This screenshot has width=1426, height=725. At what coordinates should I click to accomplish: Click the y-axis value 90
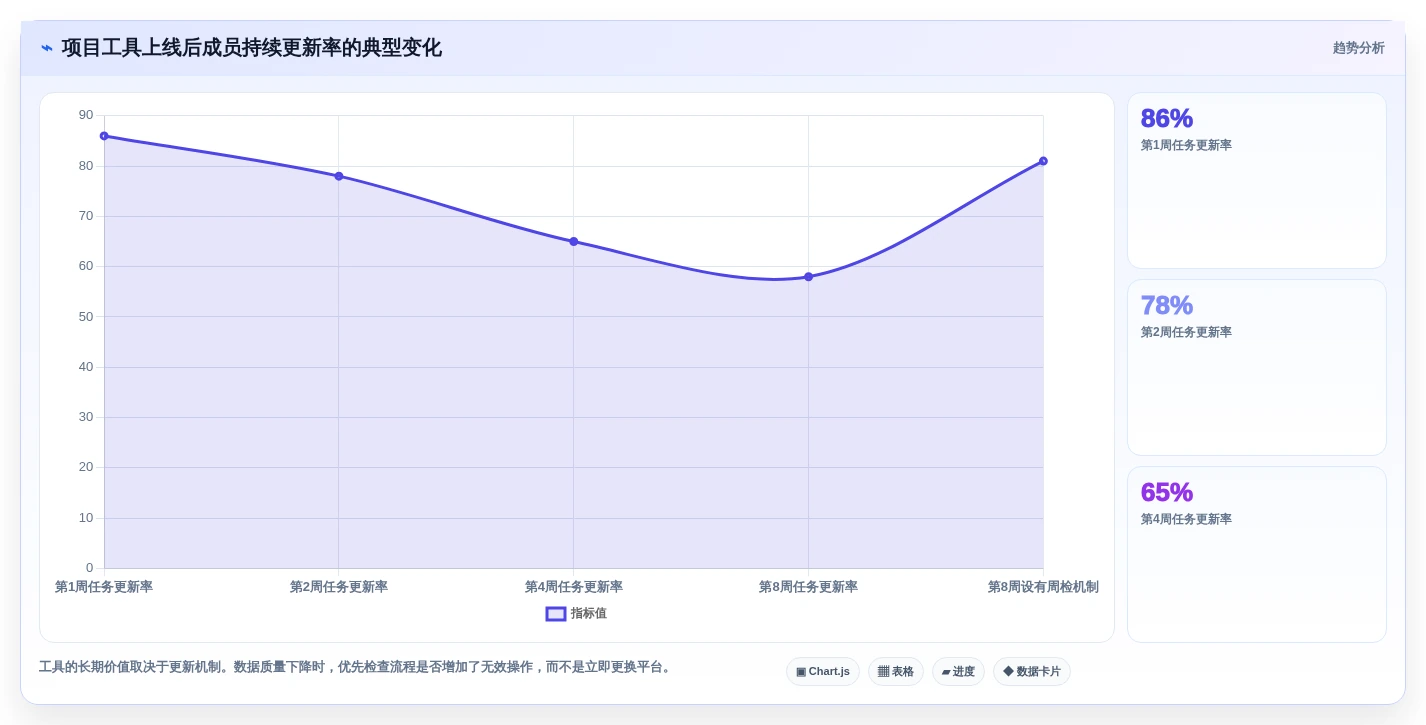tap(86, 115)
